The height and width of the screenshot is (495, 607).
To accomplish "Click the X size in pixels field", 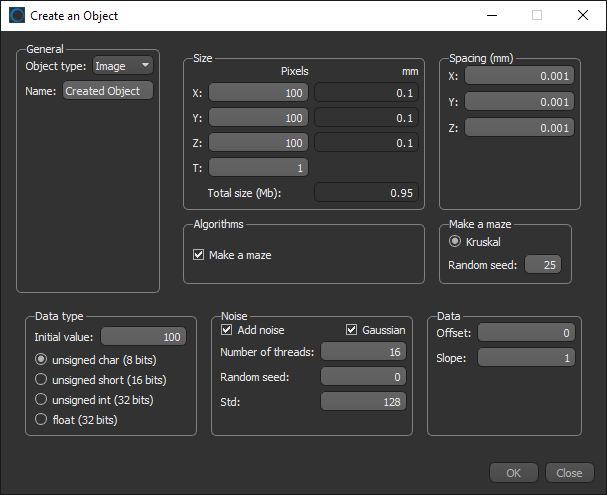I will click(259, 92).
